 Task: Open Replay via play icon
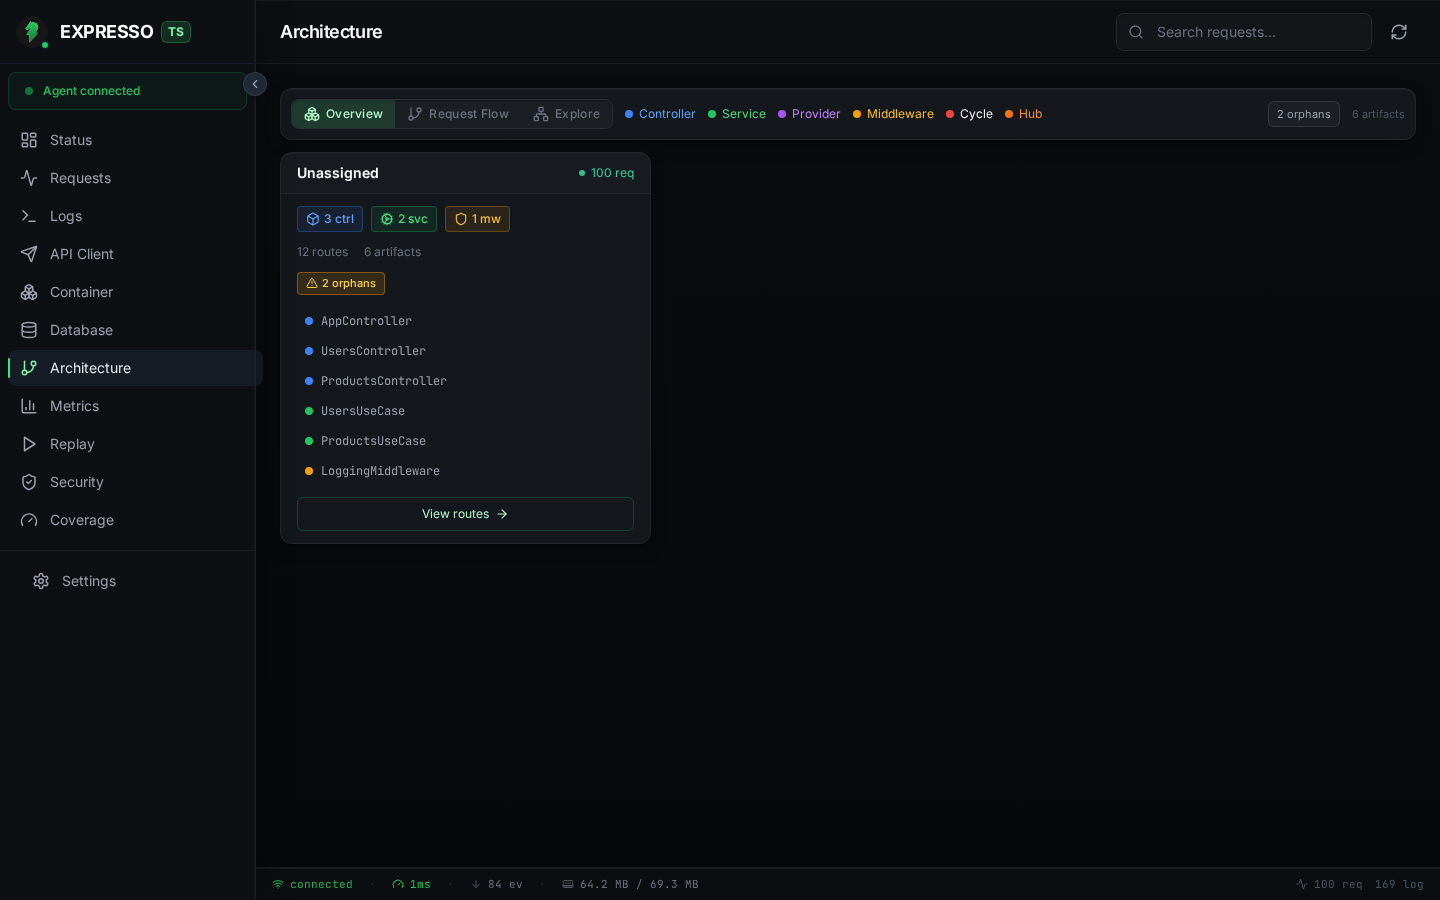[x=29, y=444]
